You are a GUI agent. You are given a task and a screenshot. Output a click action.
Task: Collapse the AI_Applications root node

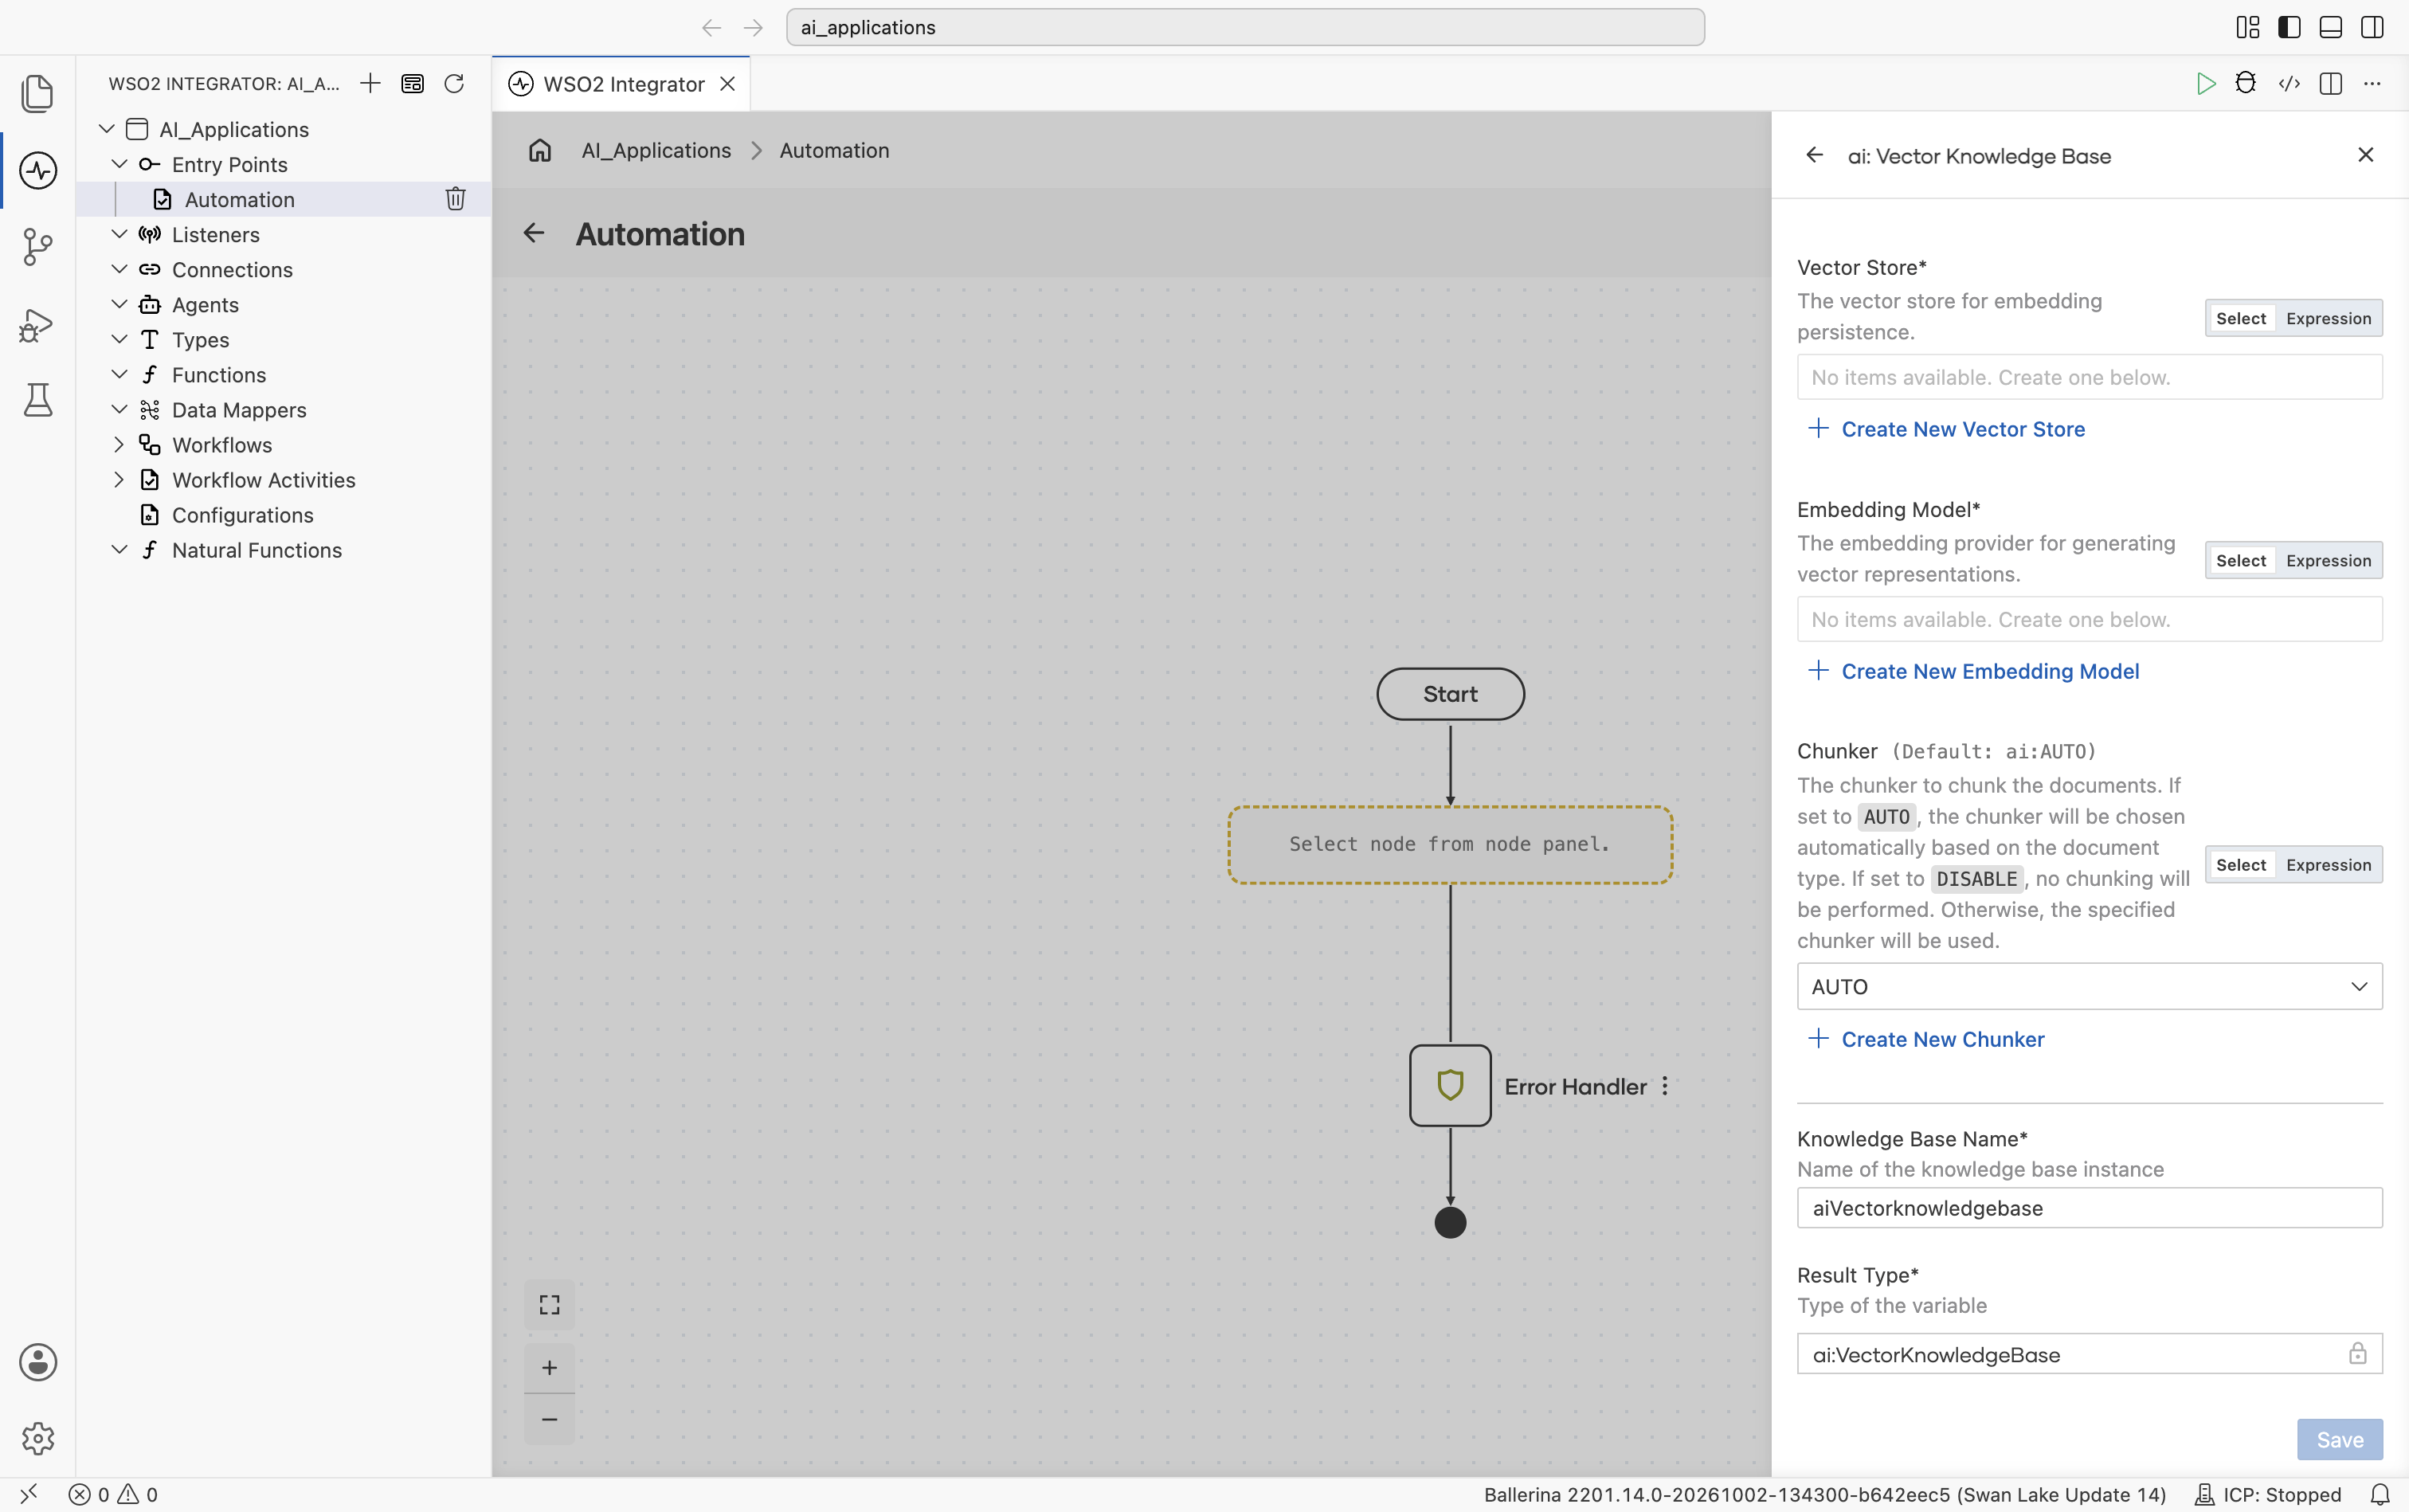coord(107,129)
